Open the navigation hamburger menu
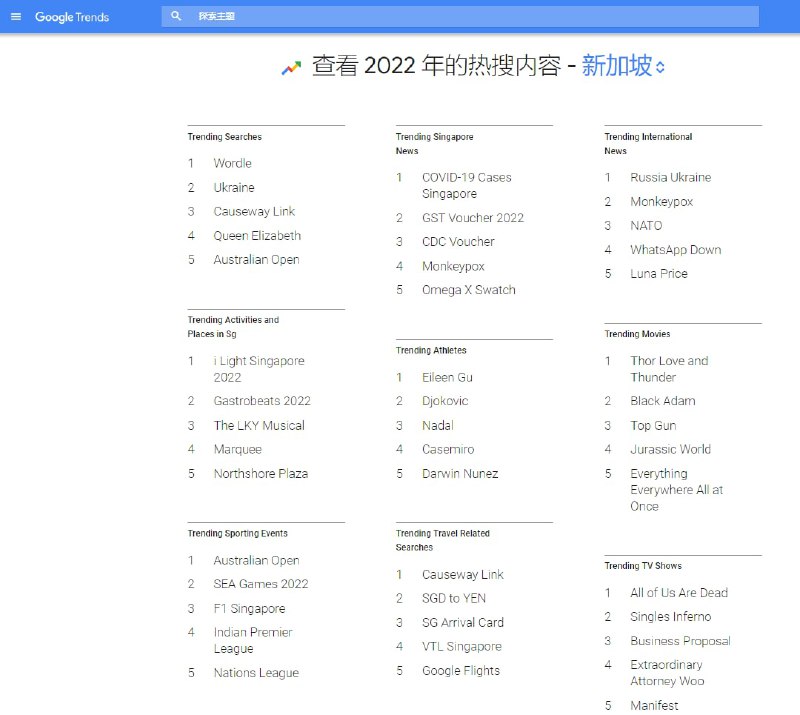The height and width of the screenshot is (715, 800). click(x=15, y=17)
